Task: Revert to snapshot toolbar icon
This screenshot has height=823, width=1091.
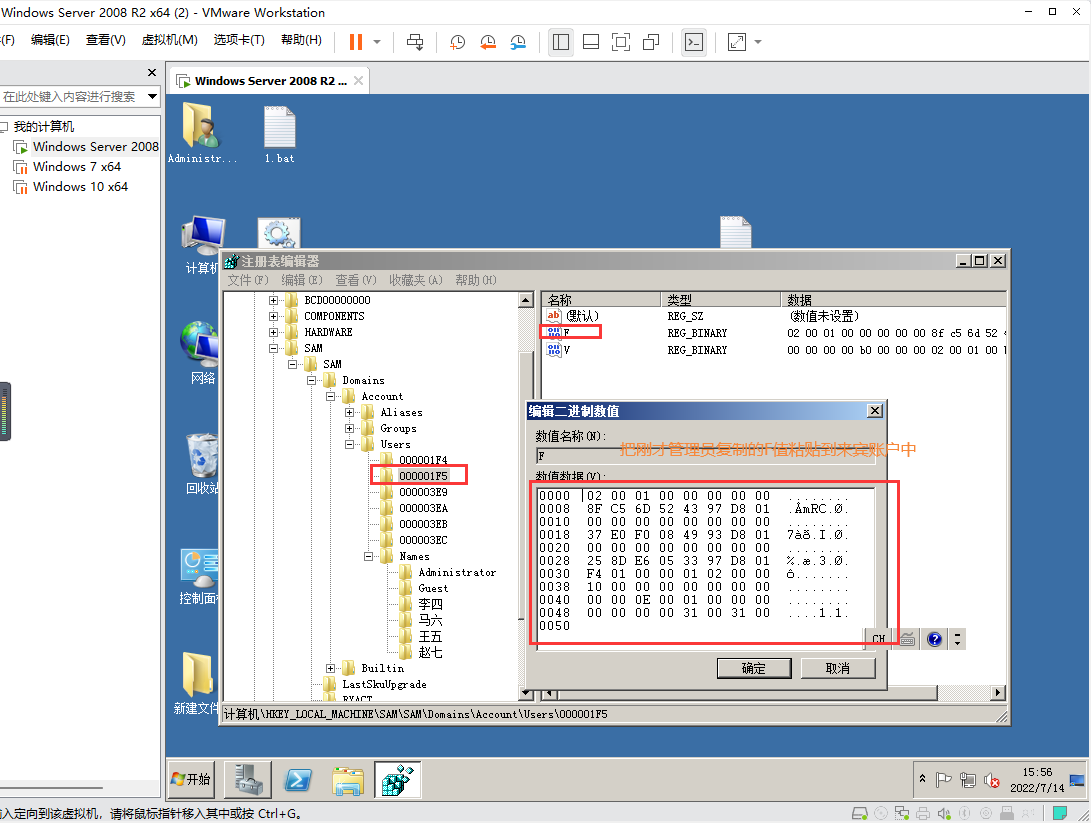Action: (488, 42)
